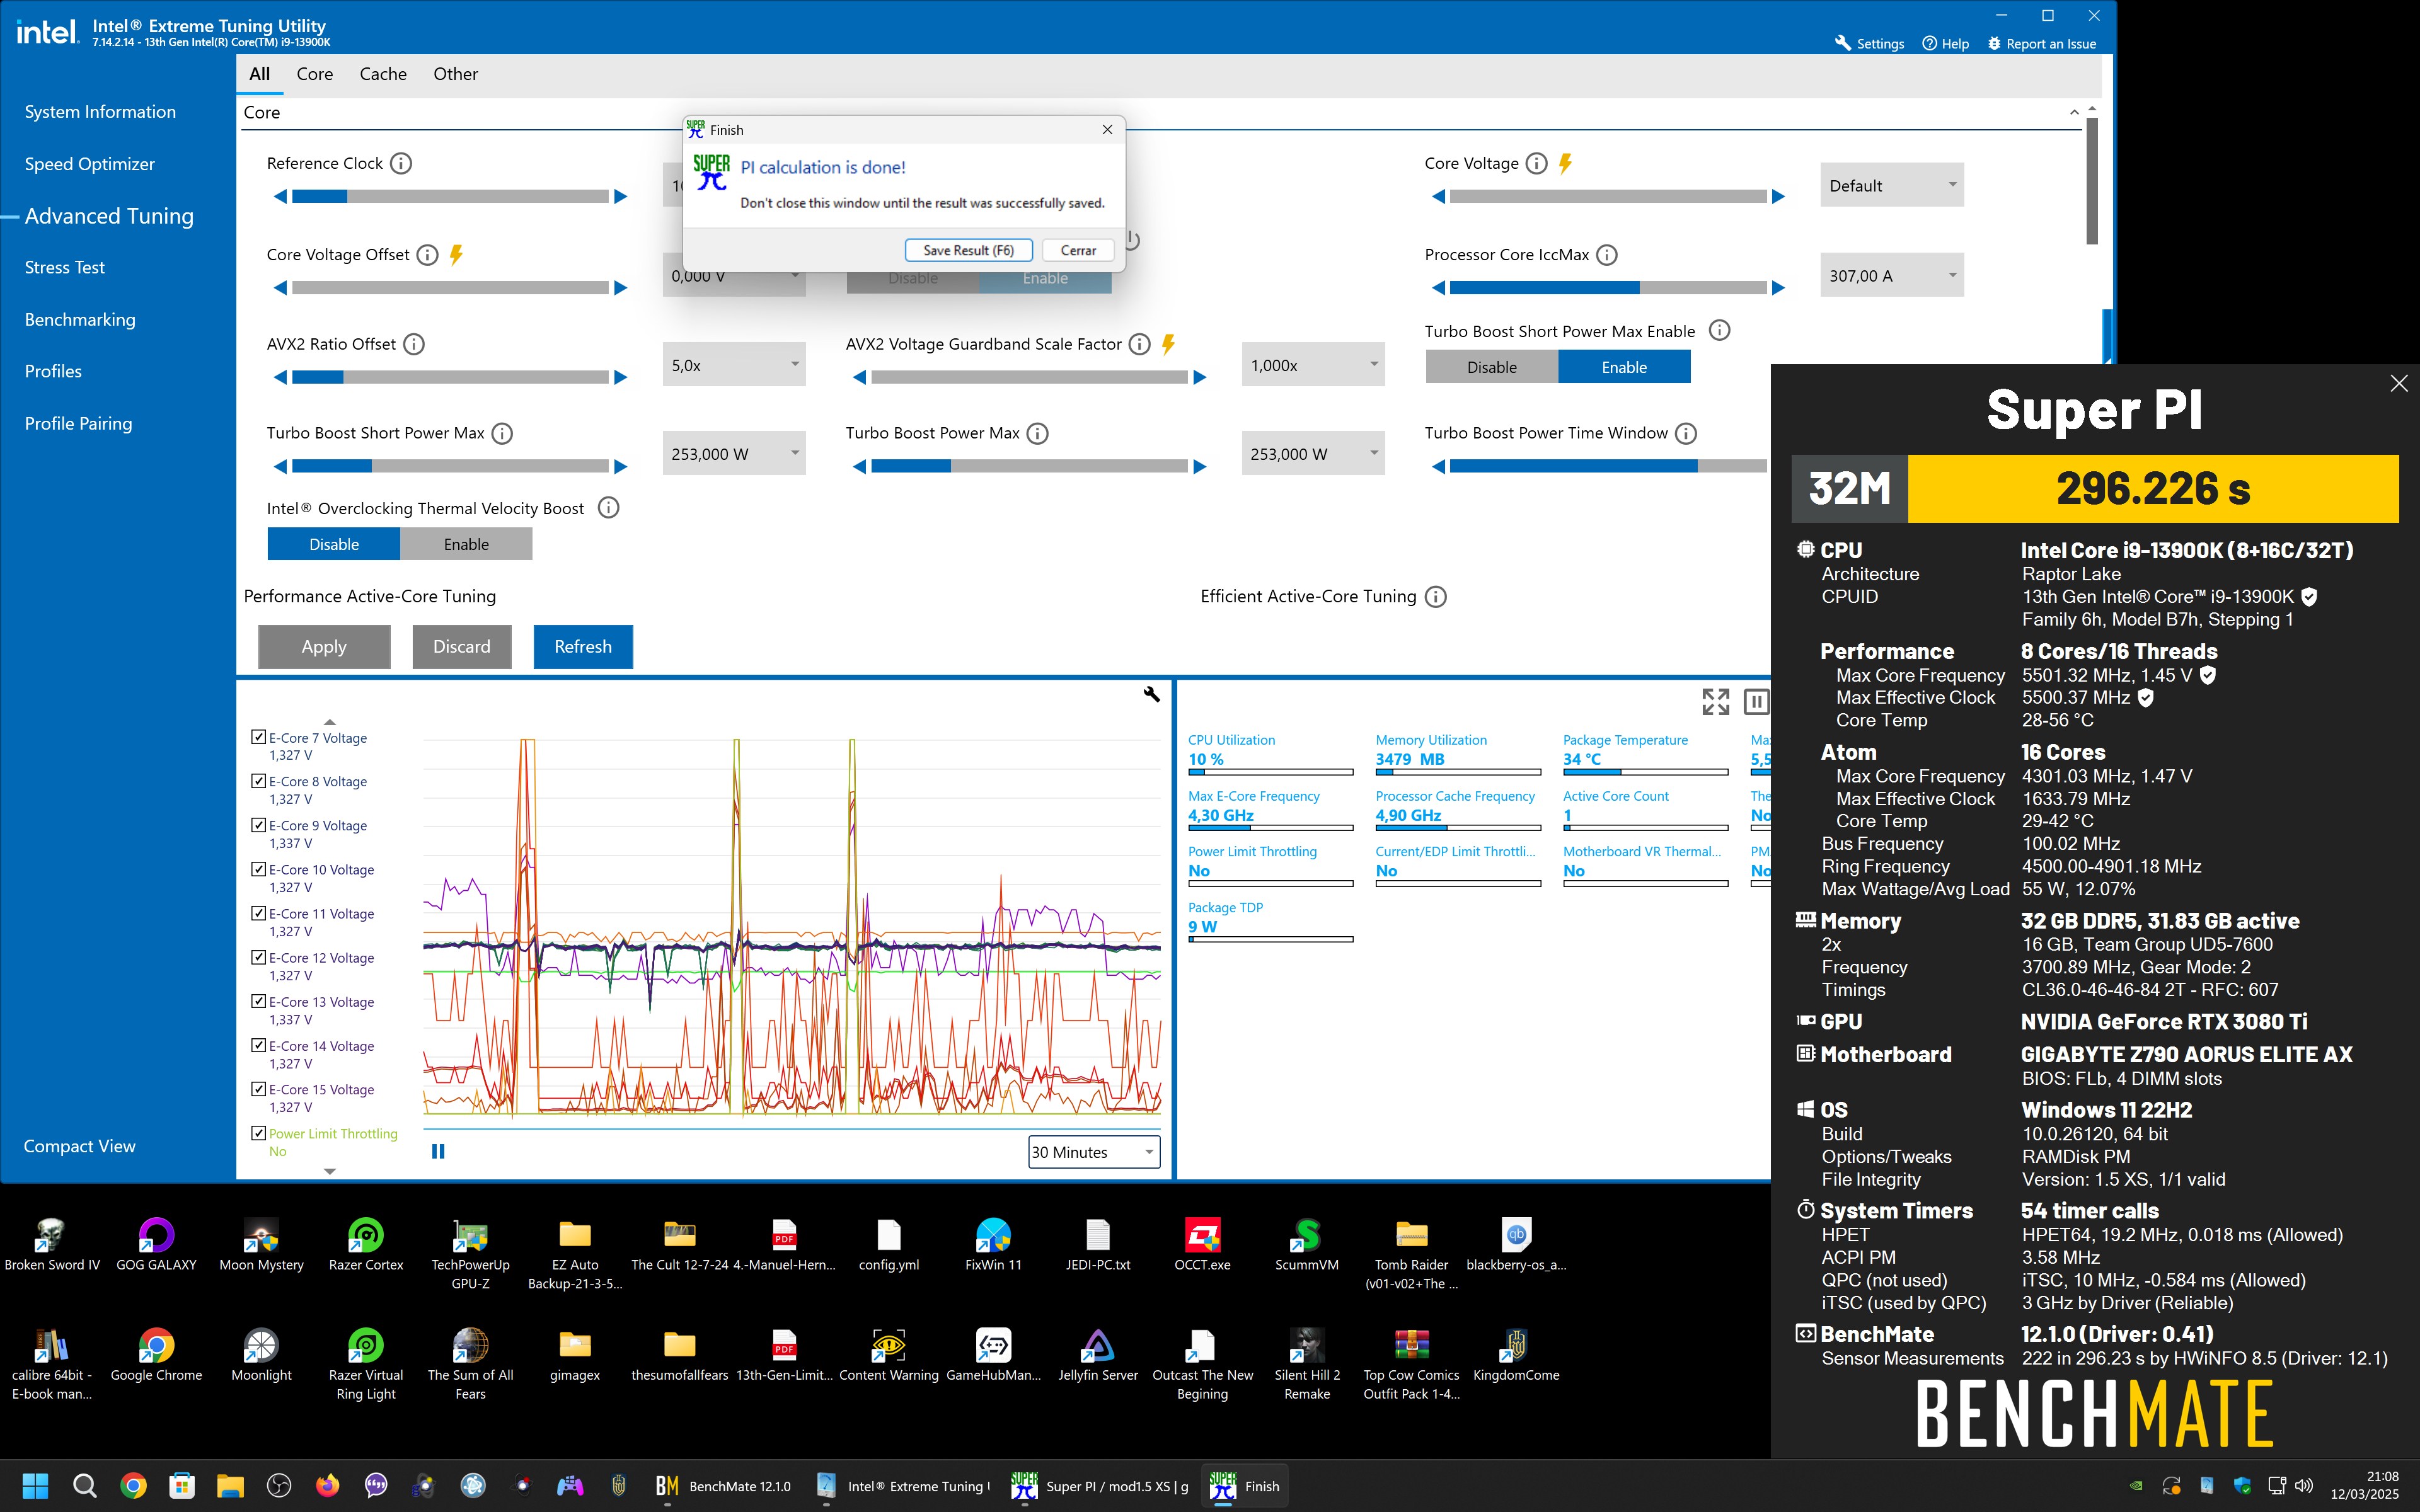This screenshot has width=2420, height=1512.
Task: Close the Super PI BenchMate overlay
Action: click(x=2399, y=383)
